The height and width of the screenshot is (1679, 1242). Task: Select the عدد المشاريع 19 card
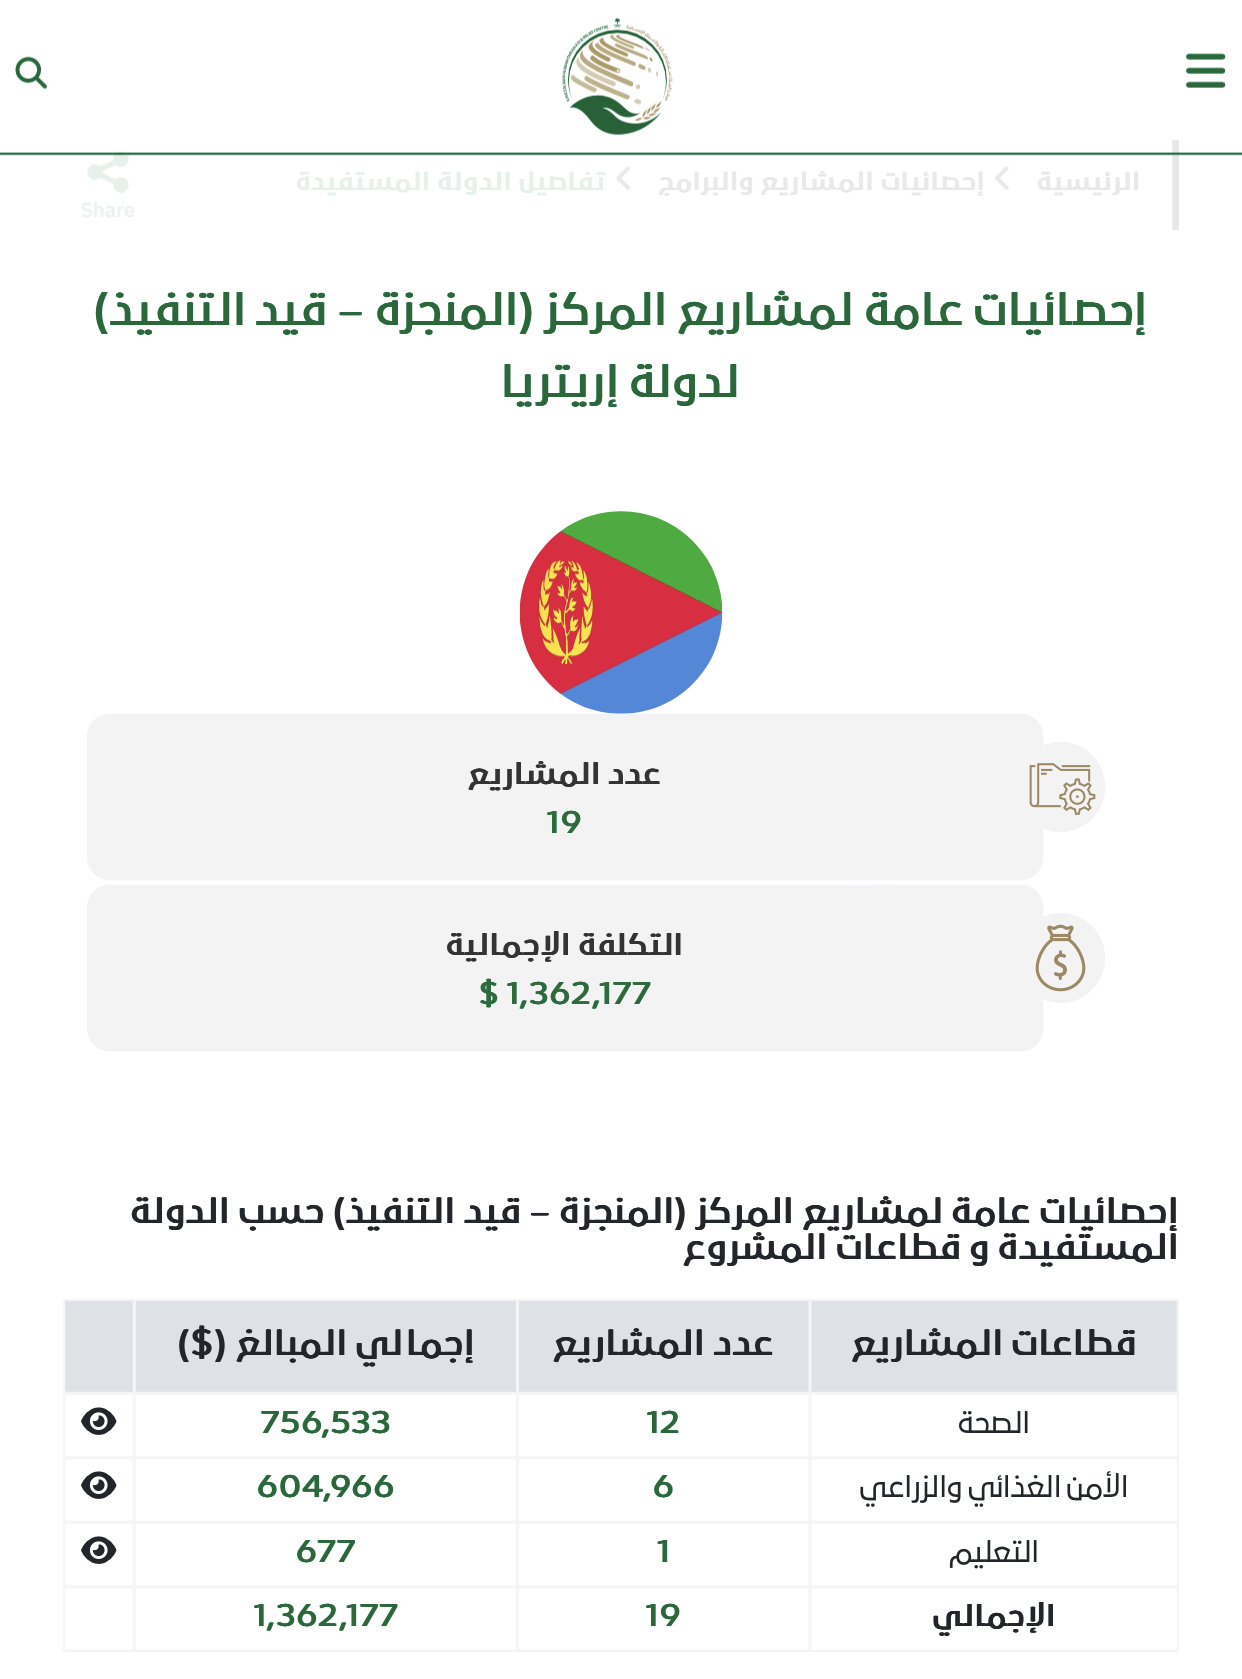pos(564,797)
